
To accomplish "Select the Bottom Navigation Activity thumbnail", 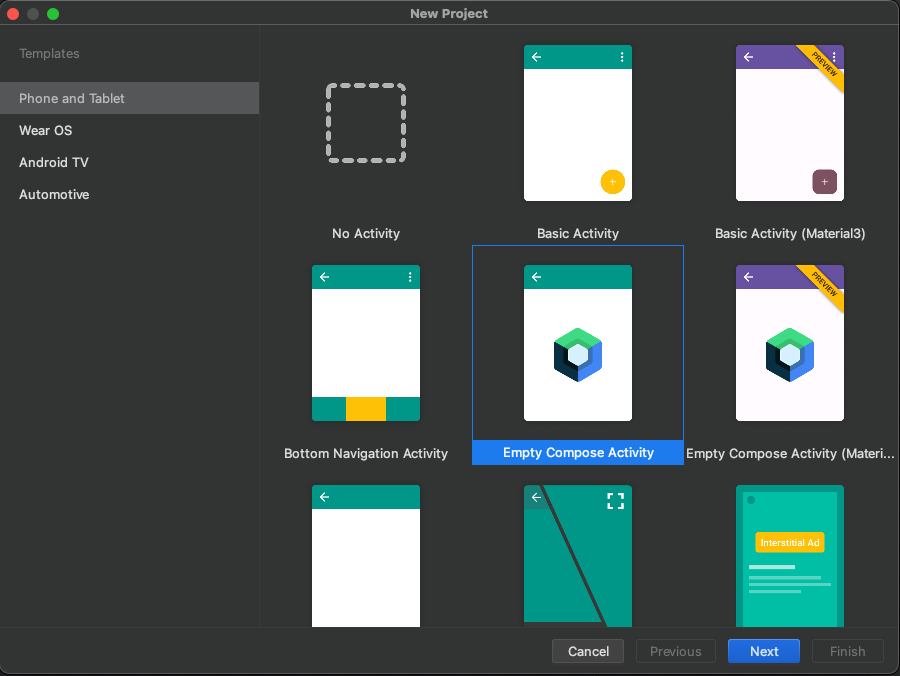I will click(366, 343).
